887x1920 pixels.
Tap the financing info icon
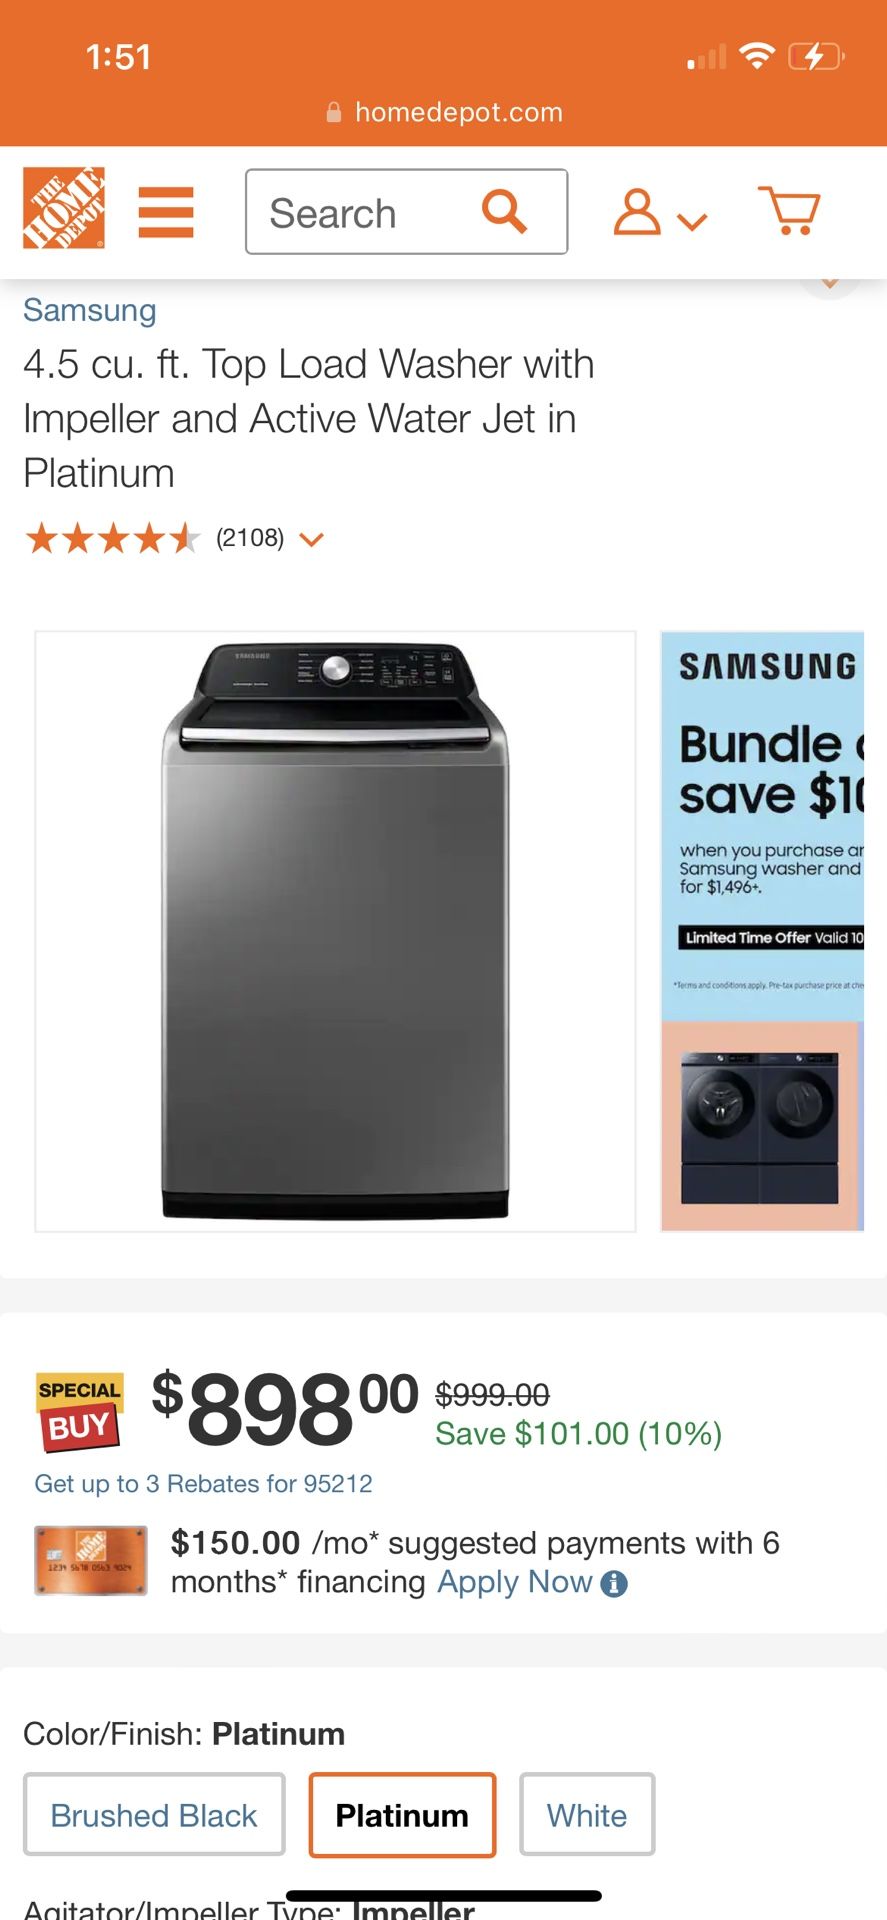pos(614,1584)
